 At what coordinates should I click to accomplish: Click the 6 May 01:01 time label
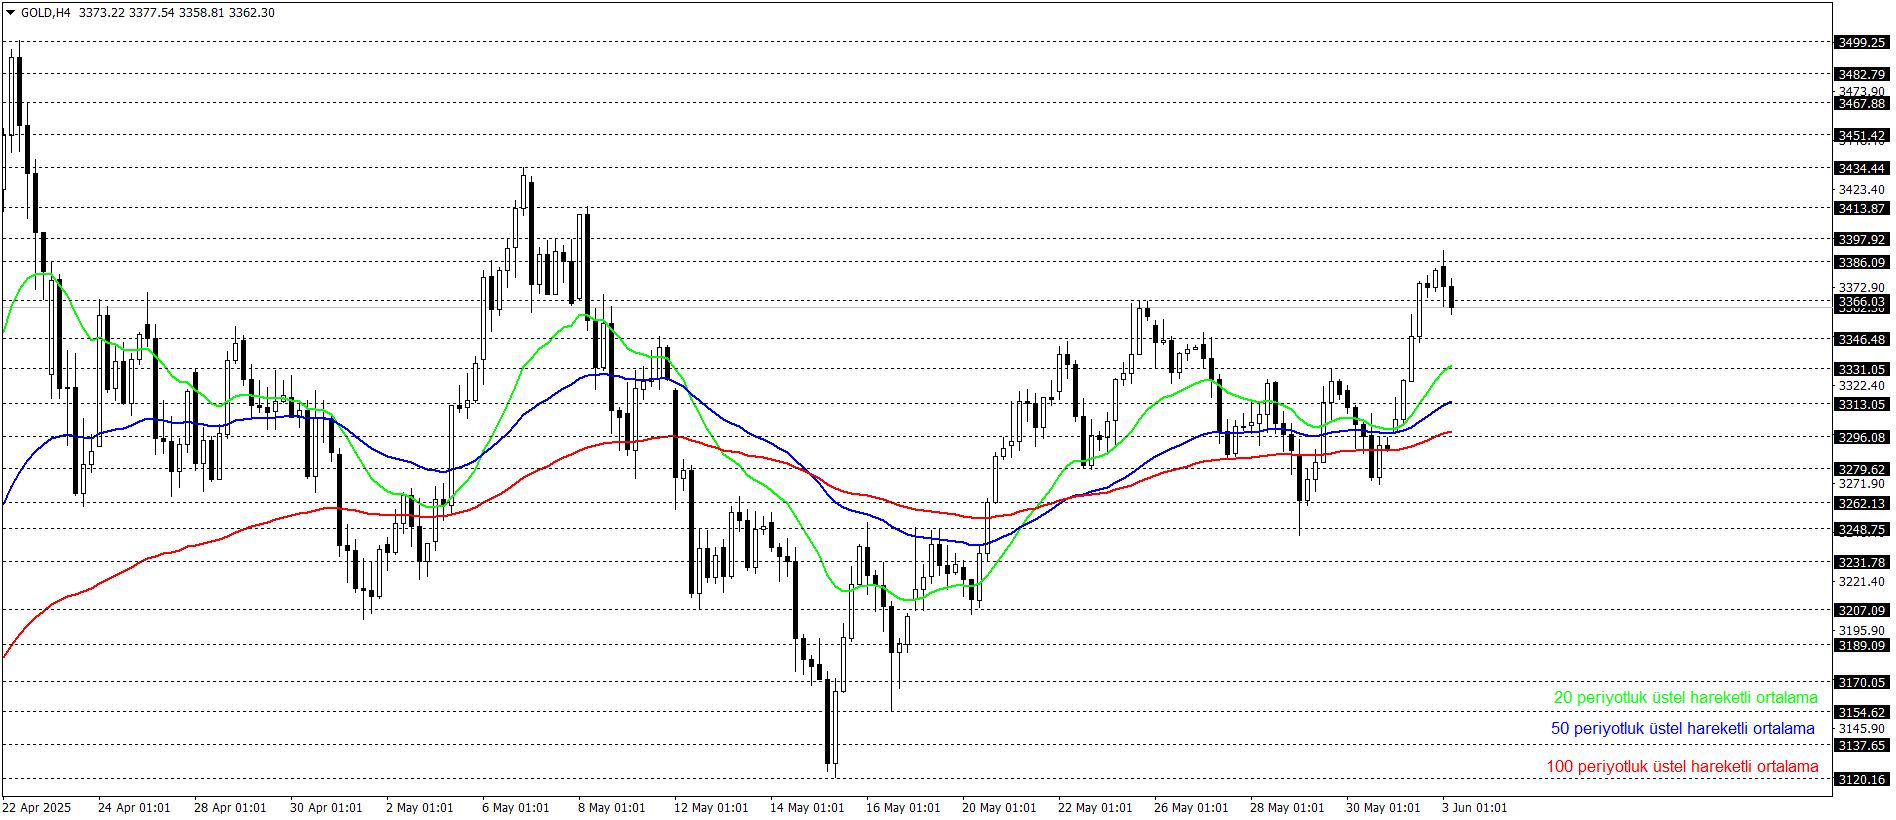[516, 807]
